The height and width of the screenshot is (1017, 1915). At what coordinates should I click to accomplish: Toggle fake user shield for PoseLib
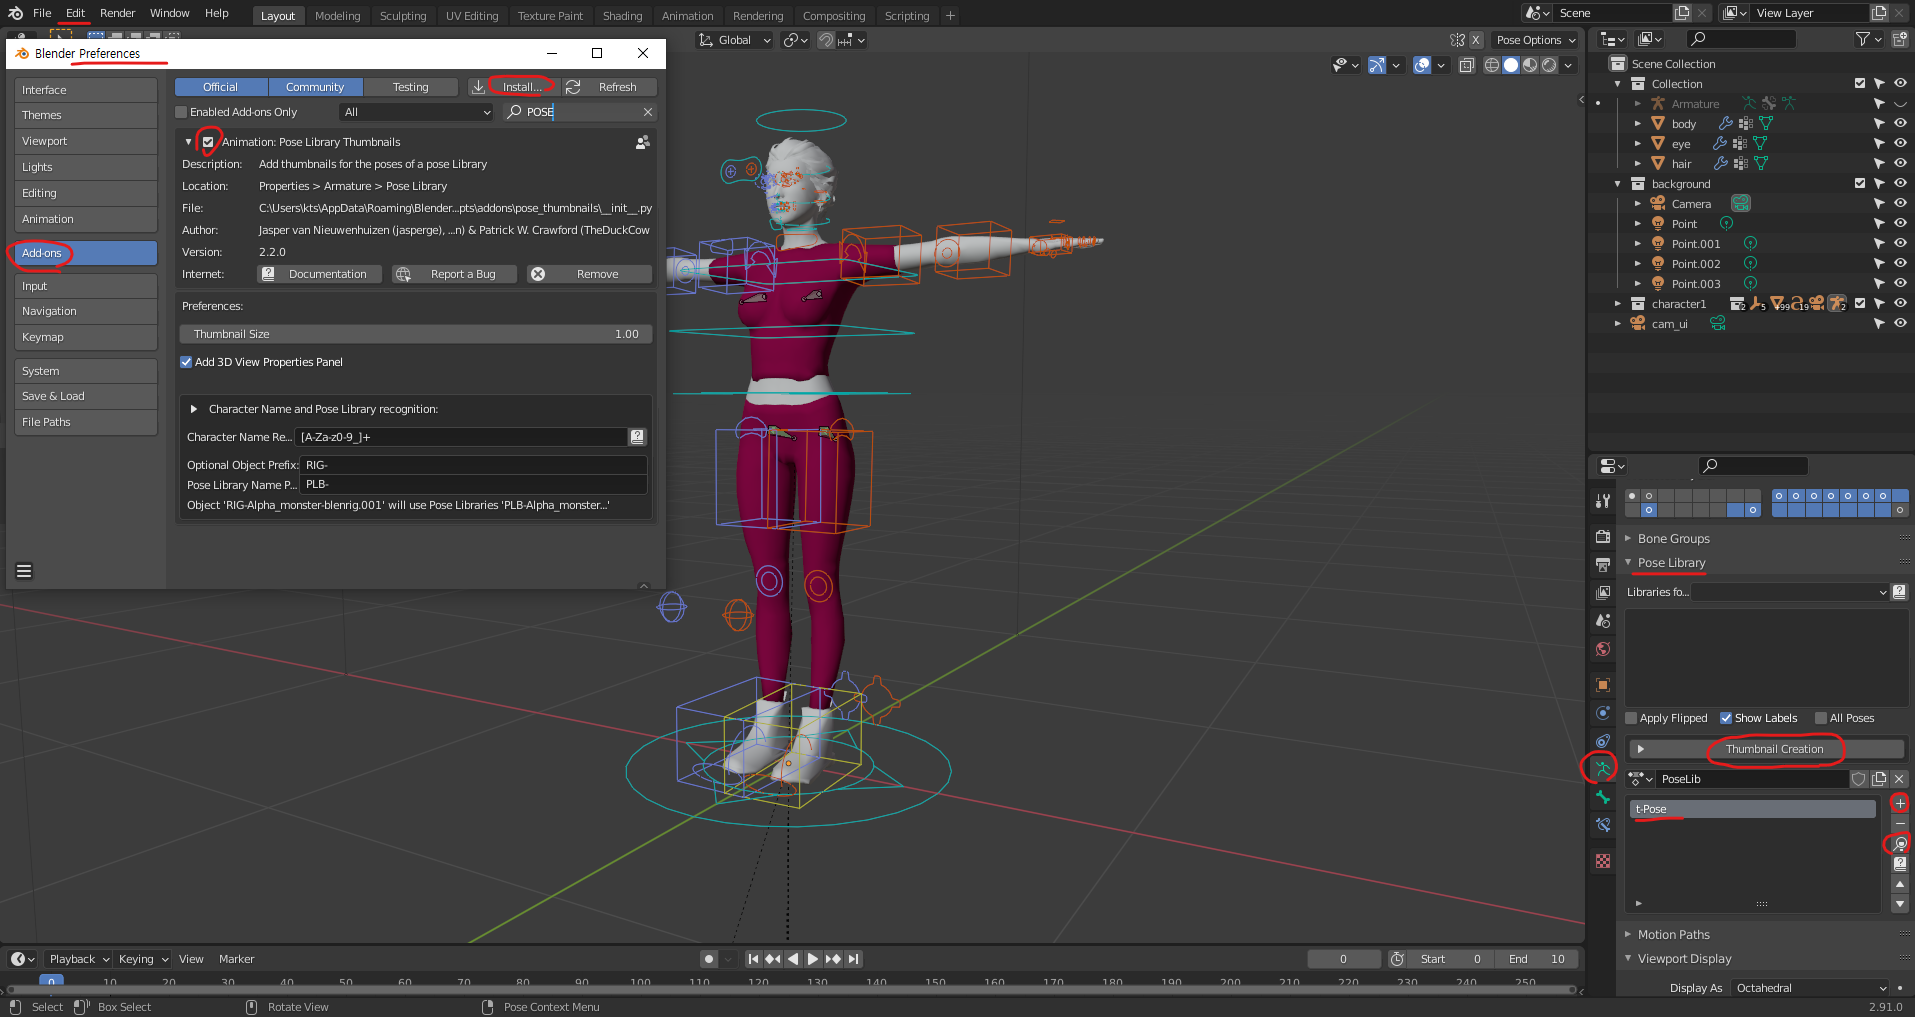1859,779
